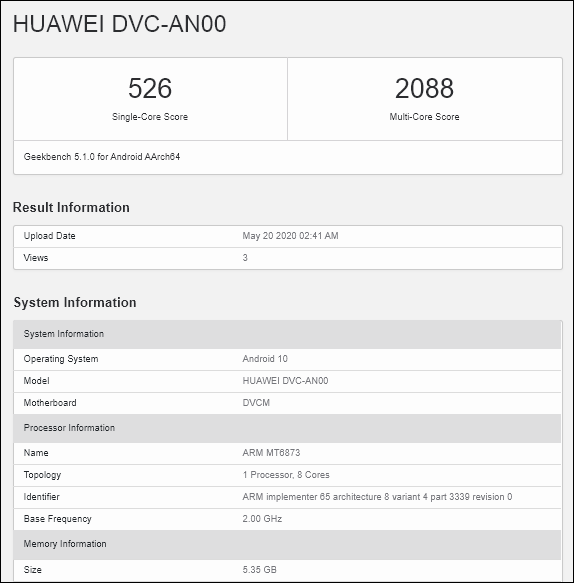Image resolution: width=574 pixels, height=583 pixels.
Task: Click the Topology value 1 Processor, 8 Cores
Action: [x=286, y=475]
